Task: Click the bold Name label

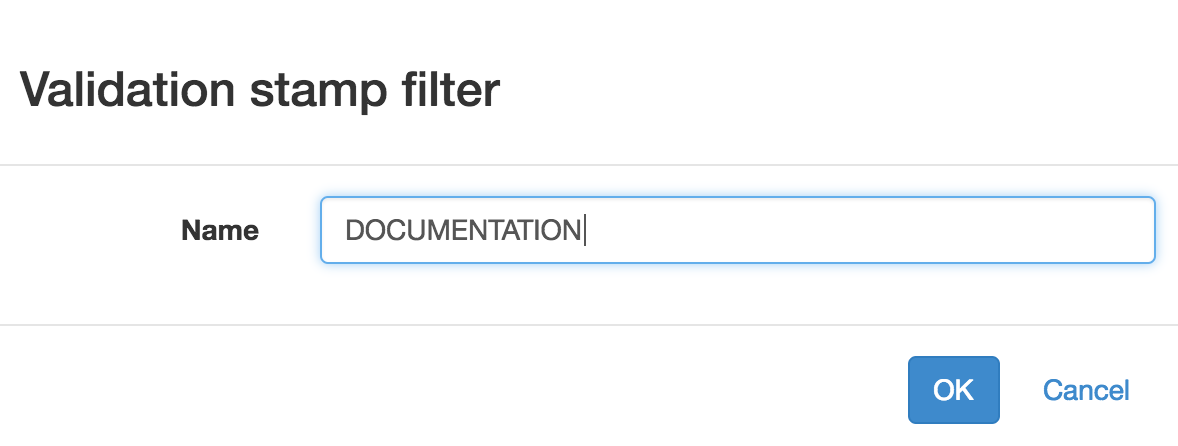Action: point(220,231)
